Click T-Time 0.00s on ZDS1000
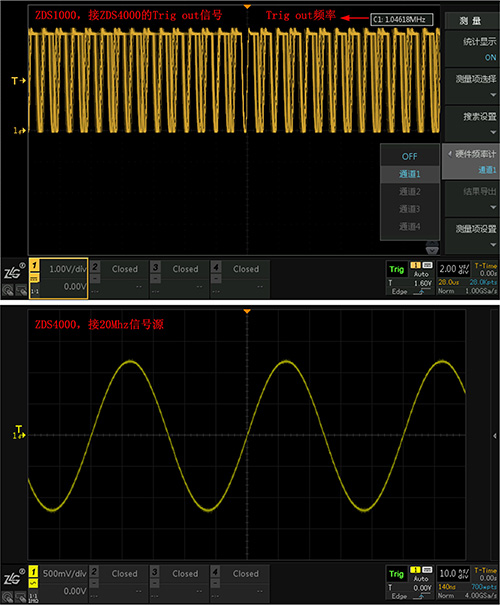 click(x=486, y=269)
